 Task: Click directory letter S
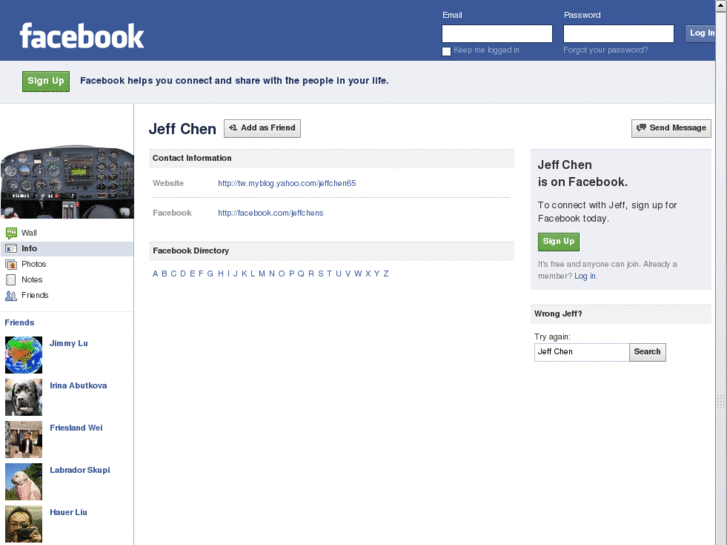point(320,274)
